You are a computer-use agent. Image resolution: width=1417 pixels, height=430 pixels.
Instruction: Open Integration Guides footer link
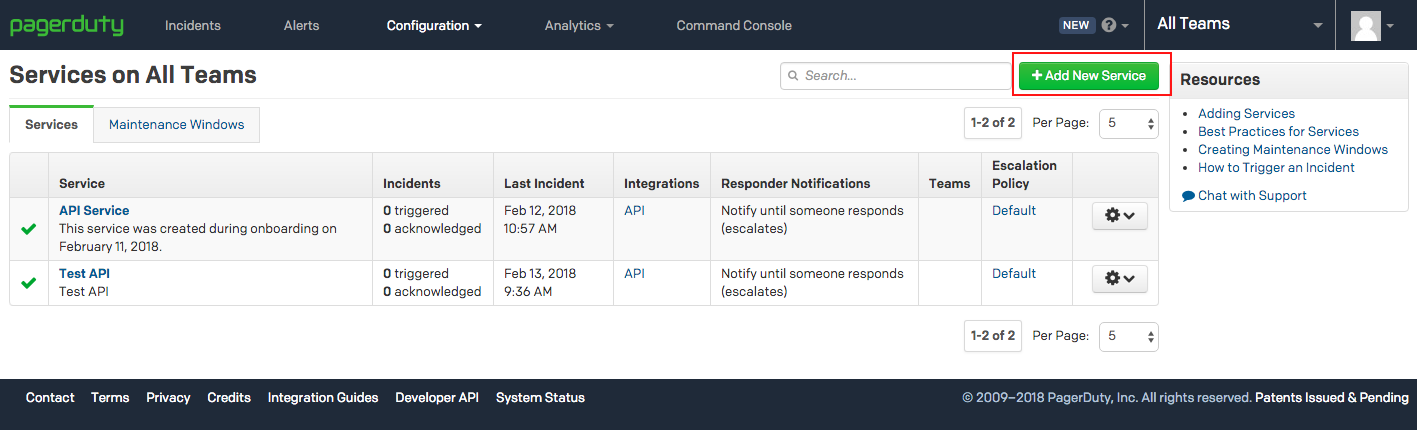[323, 397]
